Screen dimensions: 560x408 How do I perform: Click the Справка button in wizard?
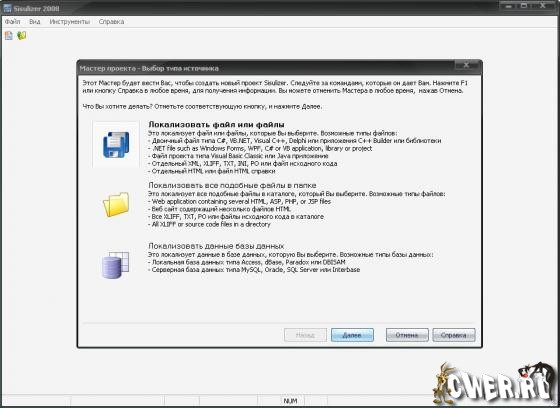[x=454, y=335]
